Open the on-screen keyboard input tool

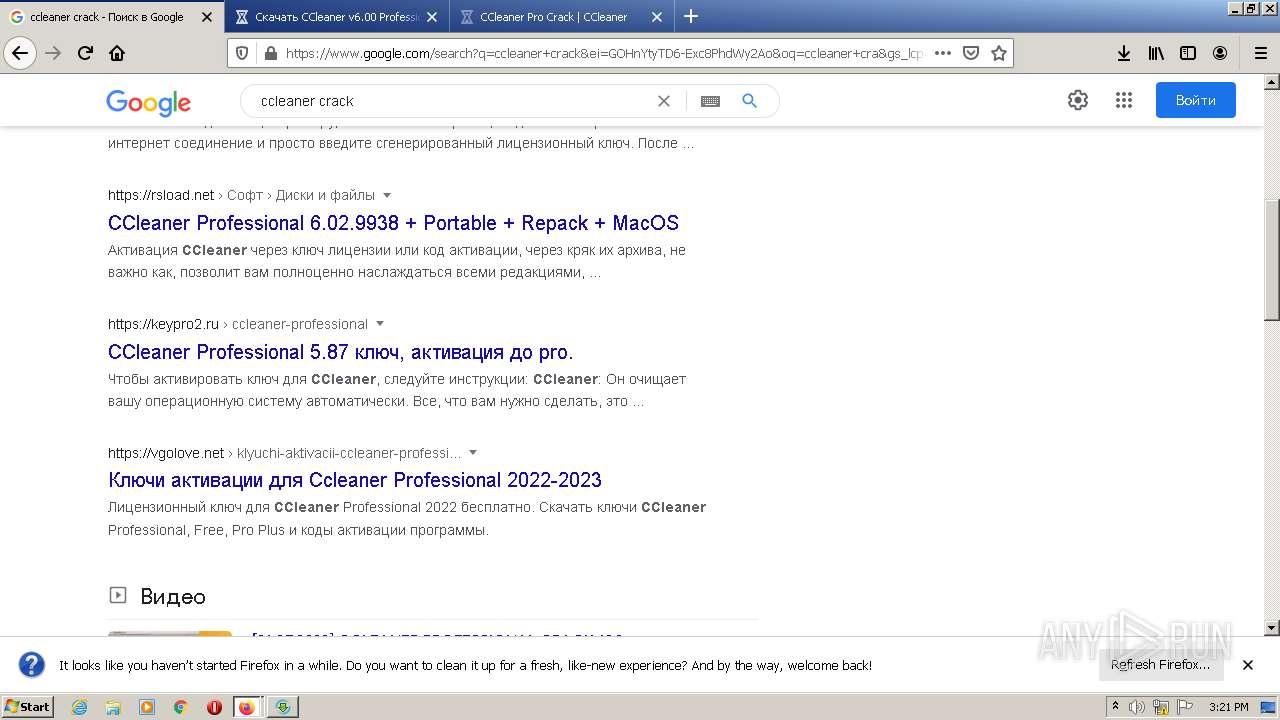tap(710, 101)
